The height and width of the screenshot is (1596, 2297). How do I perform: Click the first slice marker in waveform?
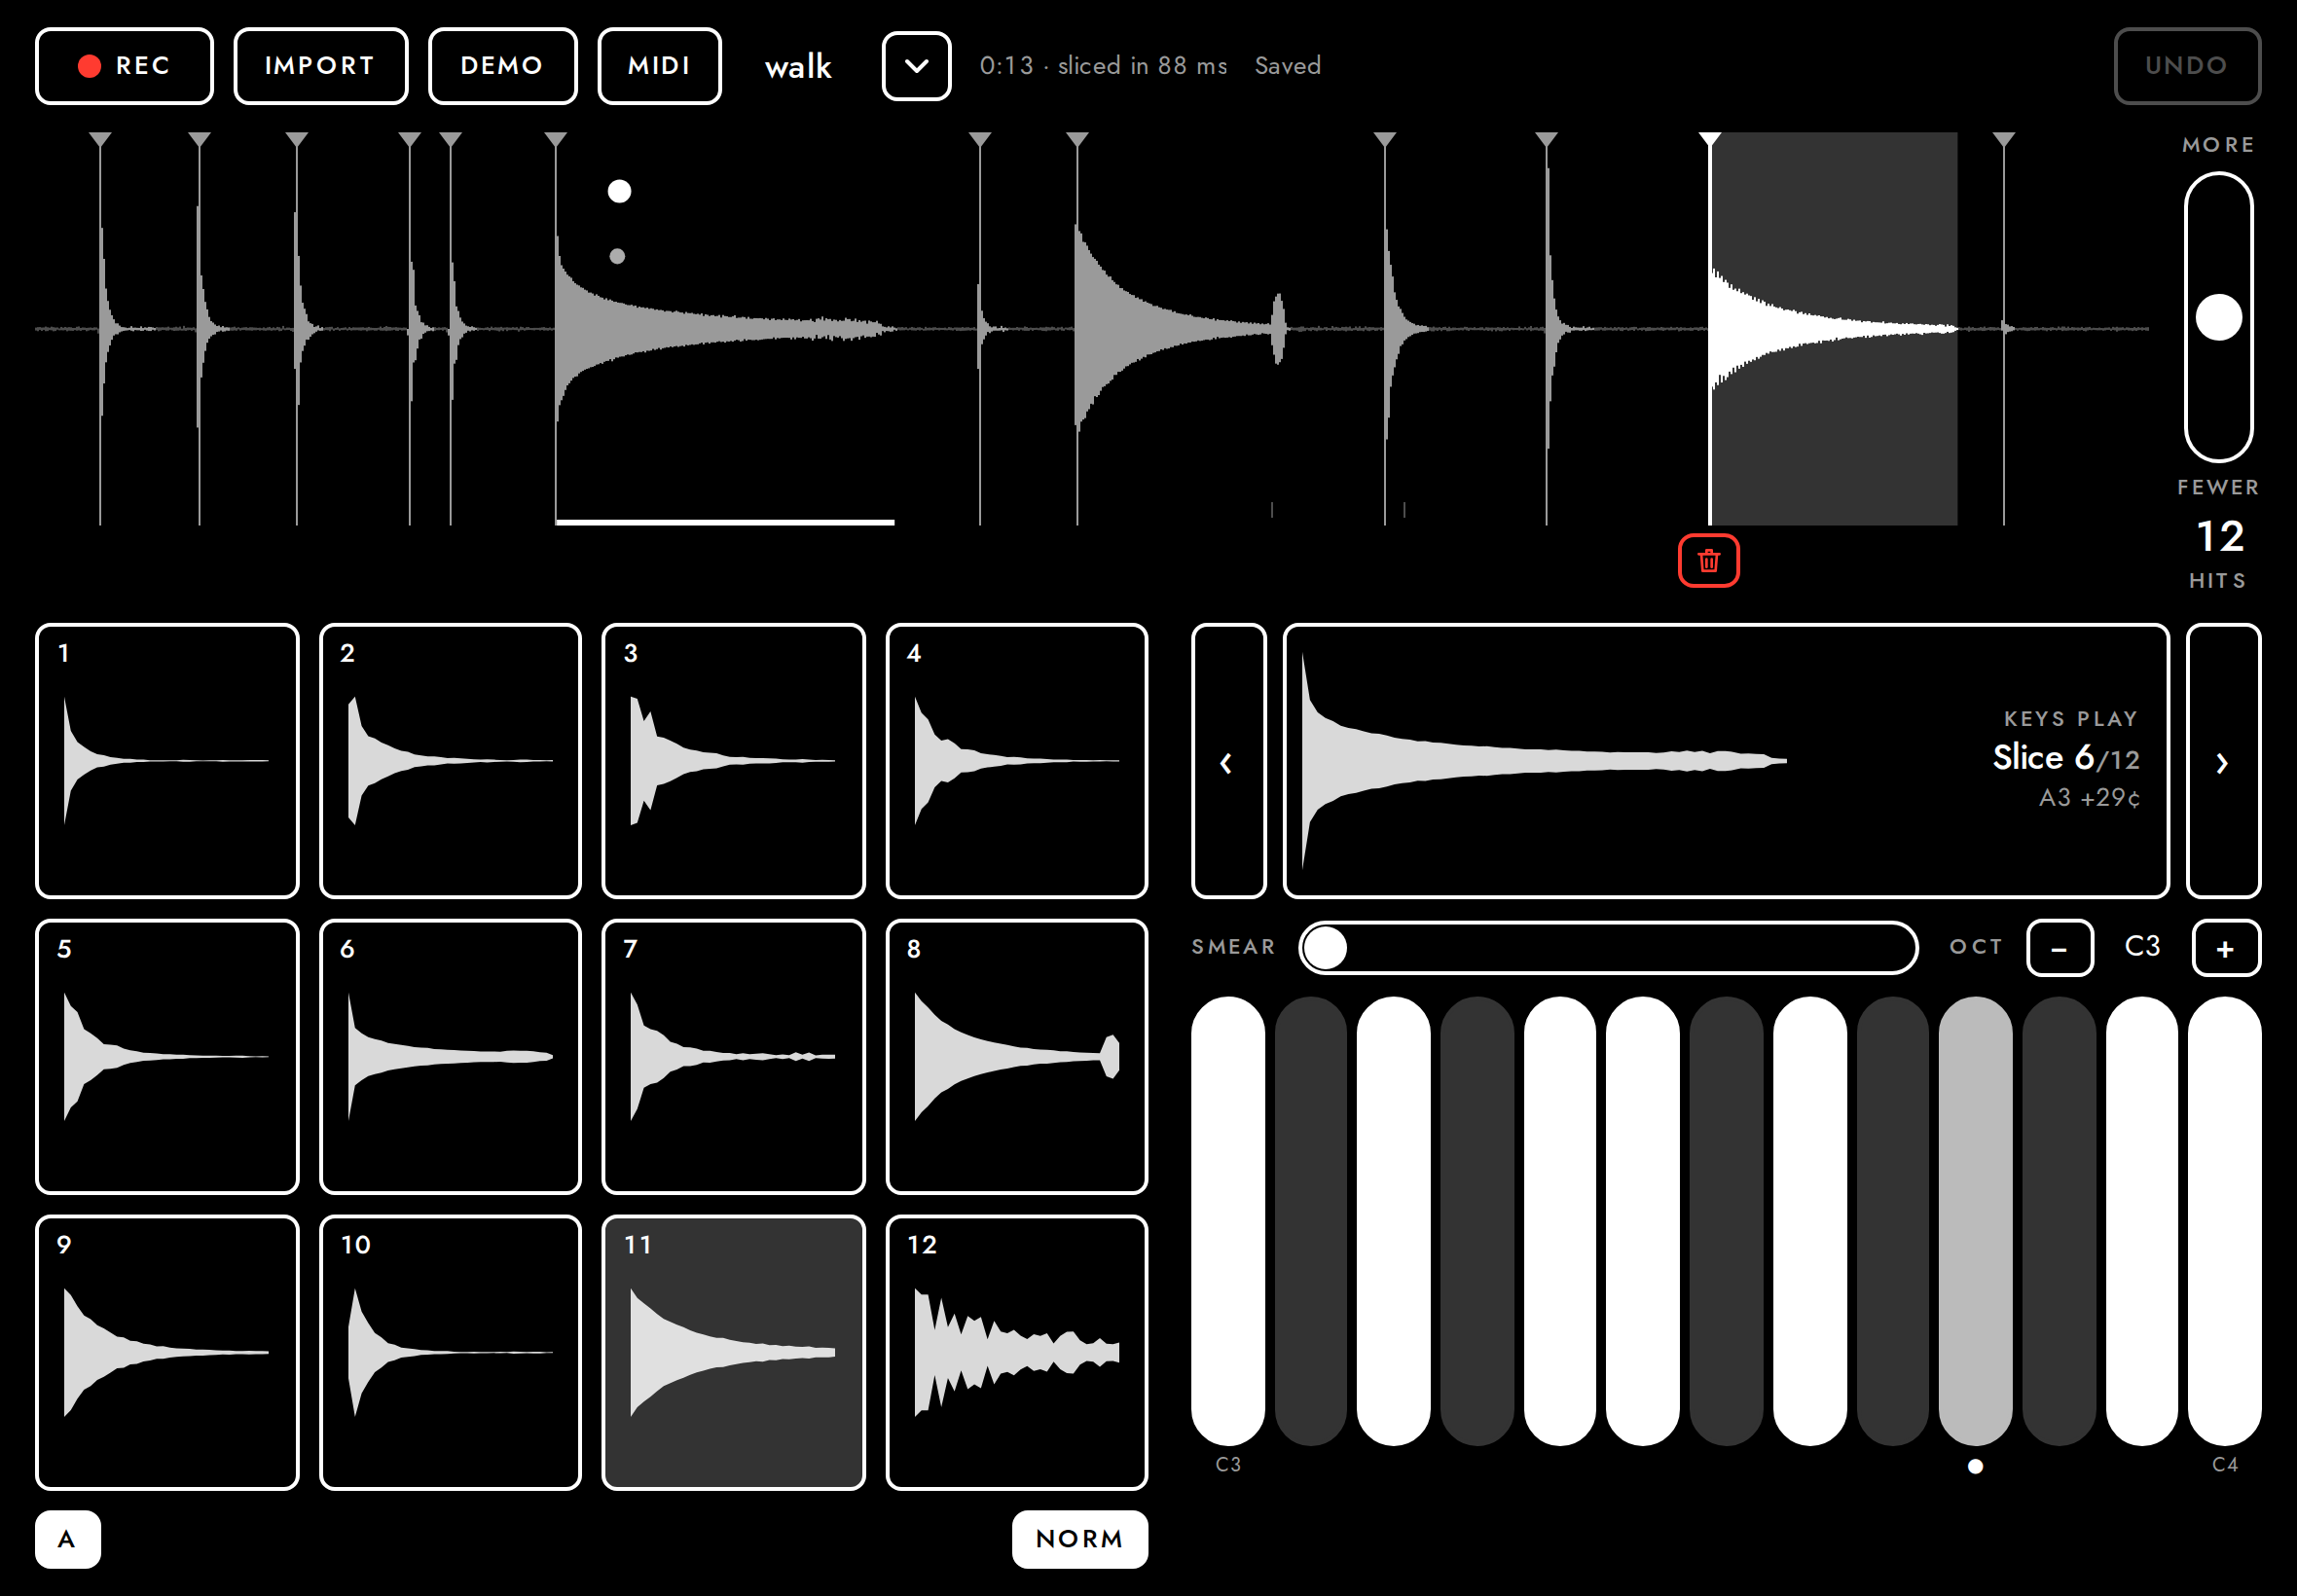(100, 140)
